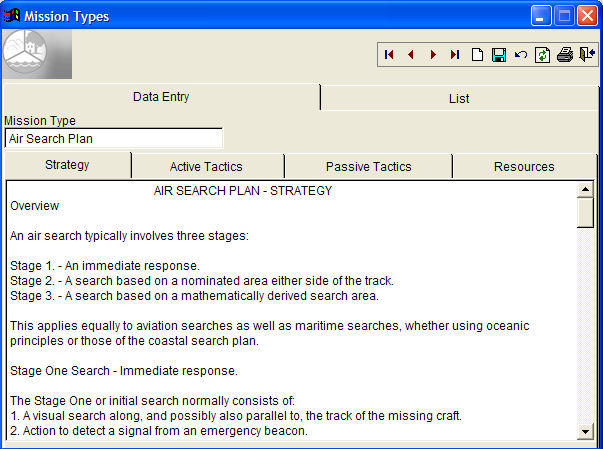Click the vertical scrollbar thumb
Screen dimensions: 603x449
point(585,213)
